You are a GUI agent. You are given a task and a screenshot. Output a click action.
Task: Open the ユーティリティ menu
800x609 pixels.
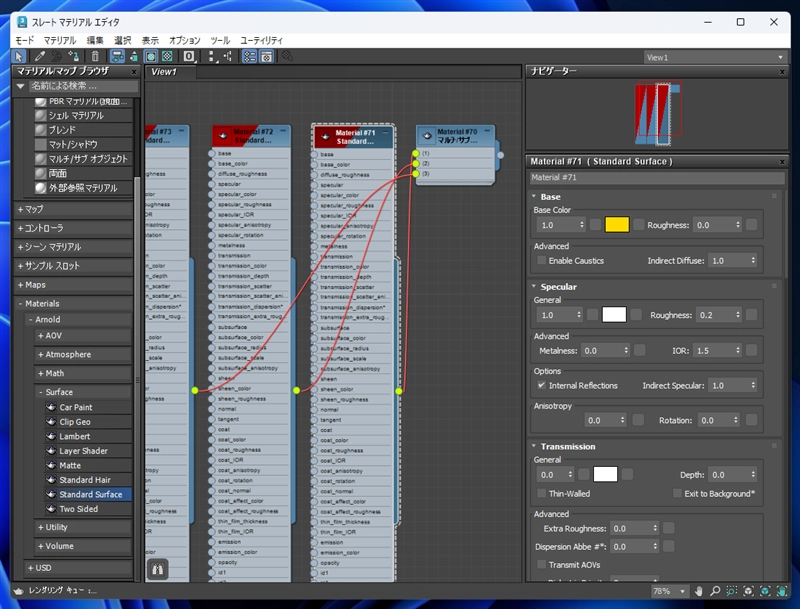pos(261,40)
